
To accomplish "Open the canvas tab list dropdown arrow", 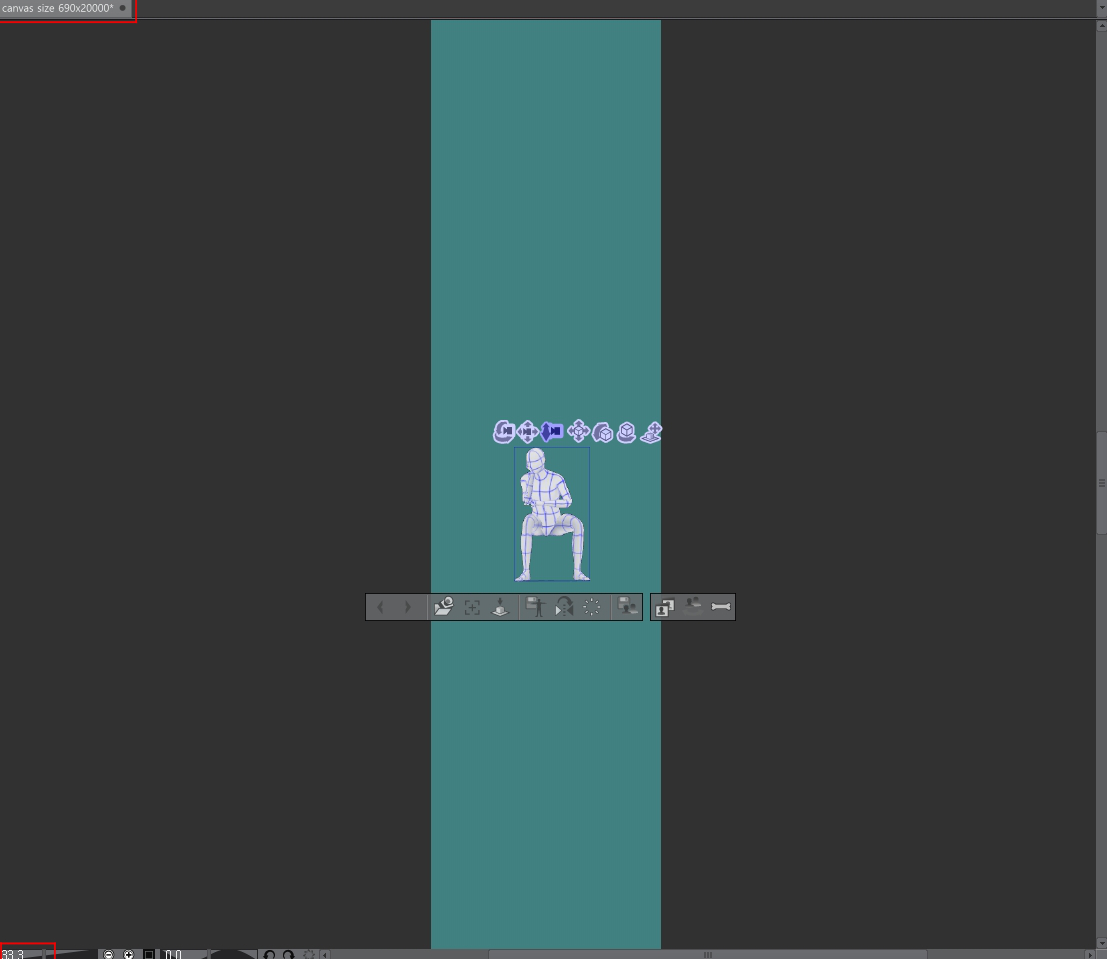I will click(x=1101, y=8).
